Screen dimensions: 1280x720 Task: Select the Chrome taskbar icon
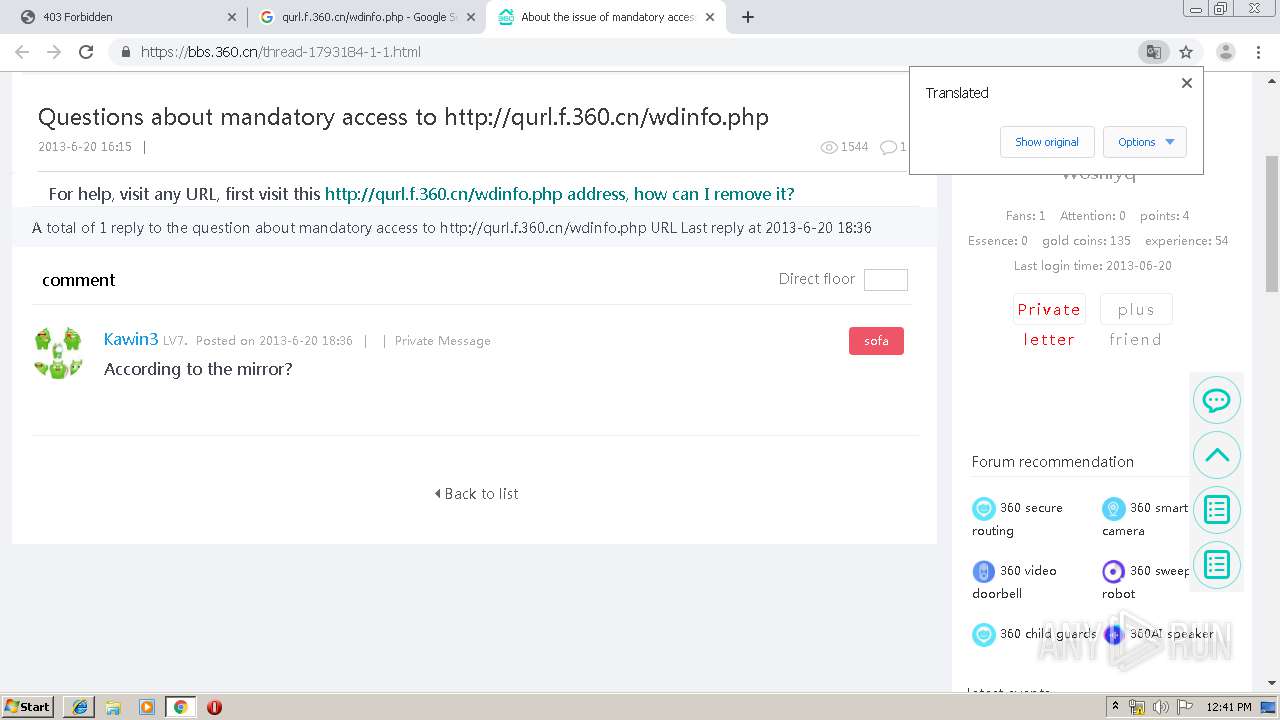click(180, 707)
